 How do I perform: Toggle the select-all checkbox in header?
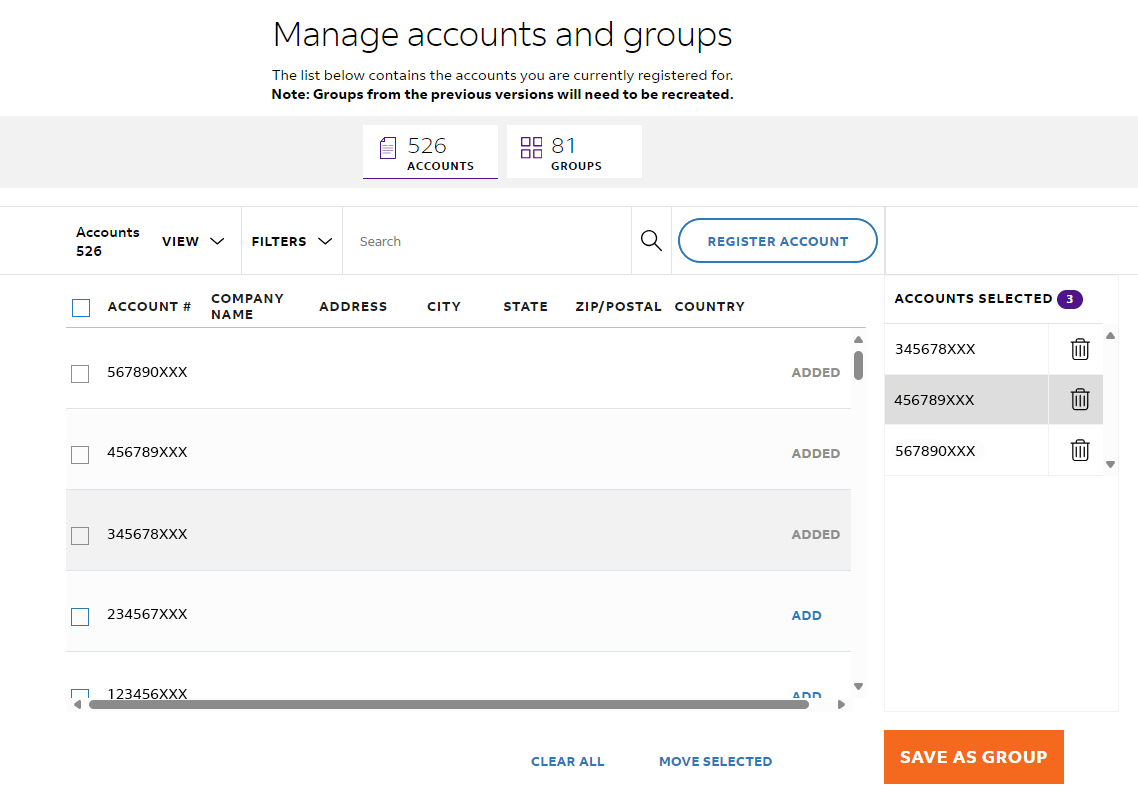pyautogui.click(x=81, y=308)
